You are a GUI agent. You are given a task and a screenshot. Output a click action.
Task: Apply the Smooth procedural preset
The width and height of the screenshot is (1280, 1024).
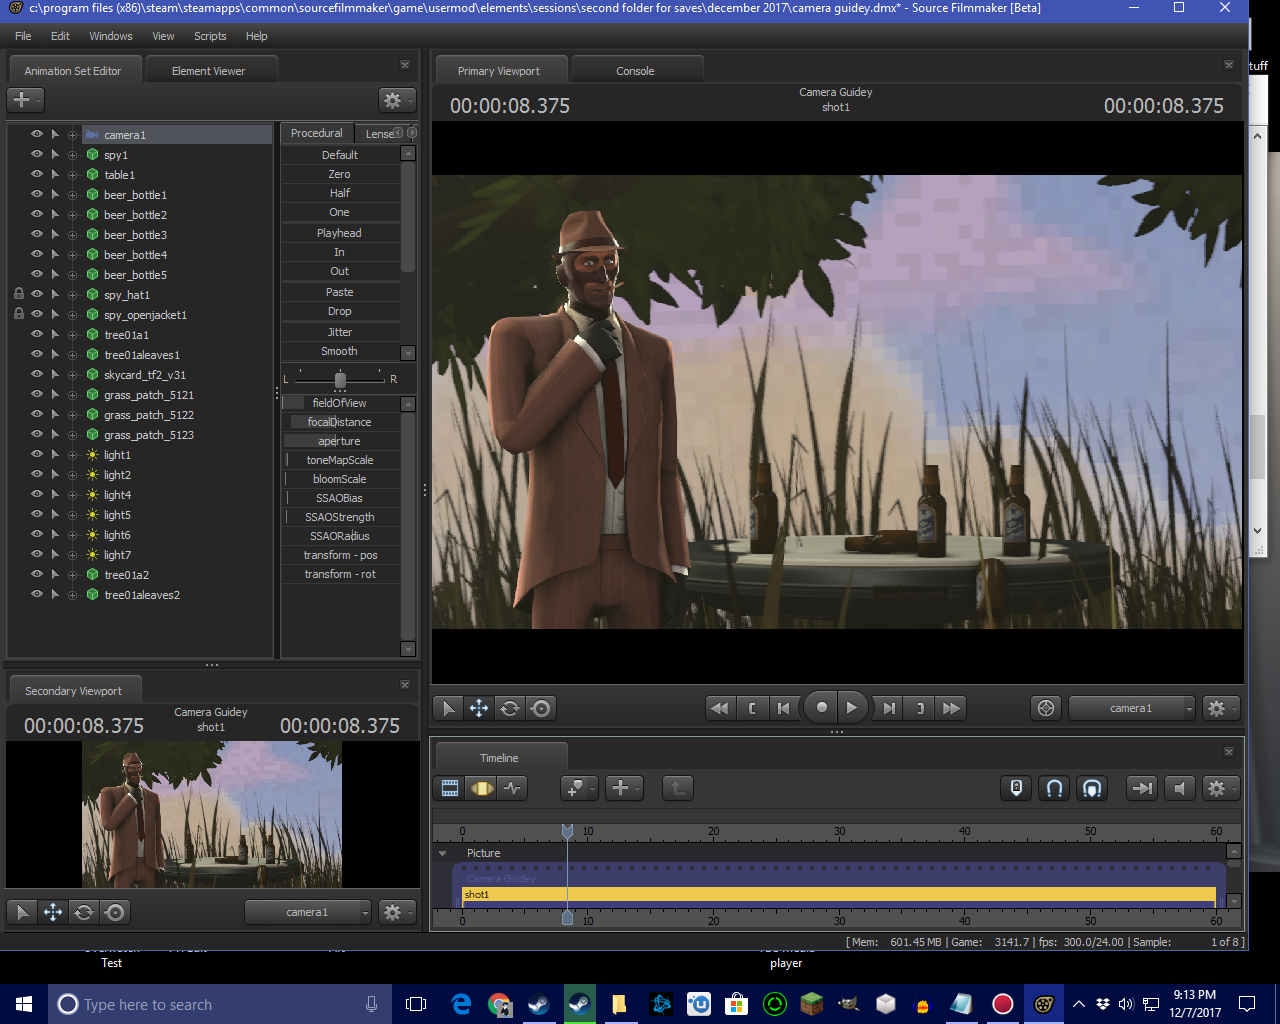point(339,351)
